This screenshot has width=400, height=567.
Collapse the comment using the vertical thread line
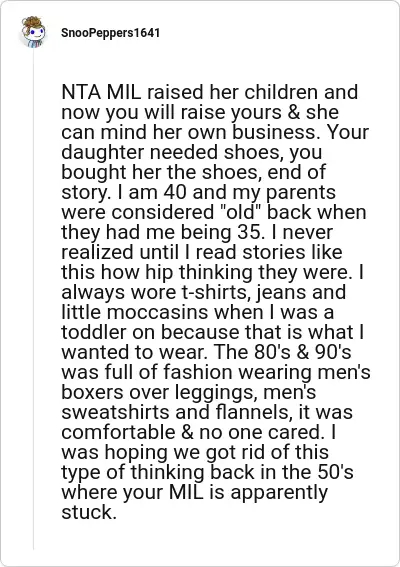point(33,300)
